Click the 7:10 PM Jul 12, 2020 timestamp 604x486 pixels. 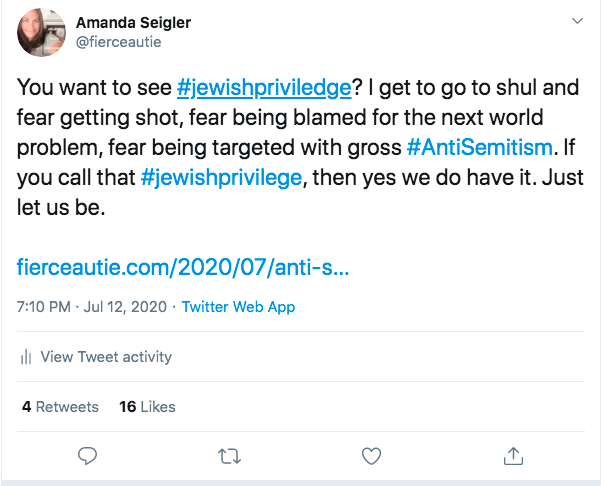90,307
